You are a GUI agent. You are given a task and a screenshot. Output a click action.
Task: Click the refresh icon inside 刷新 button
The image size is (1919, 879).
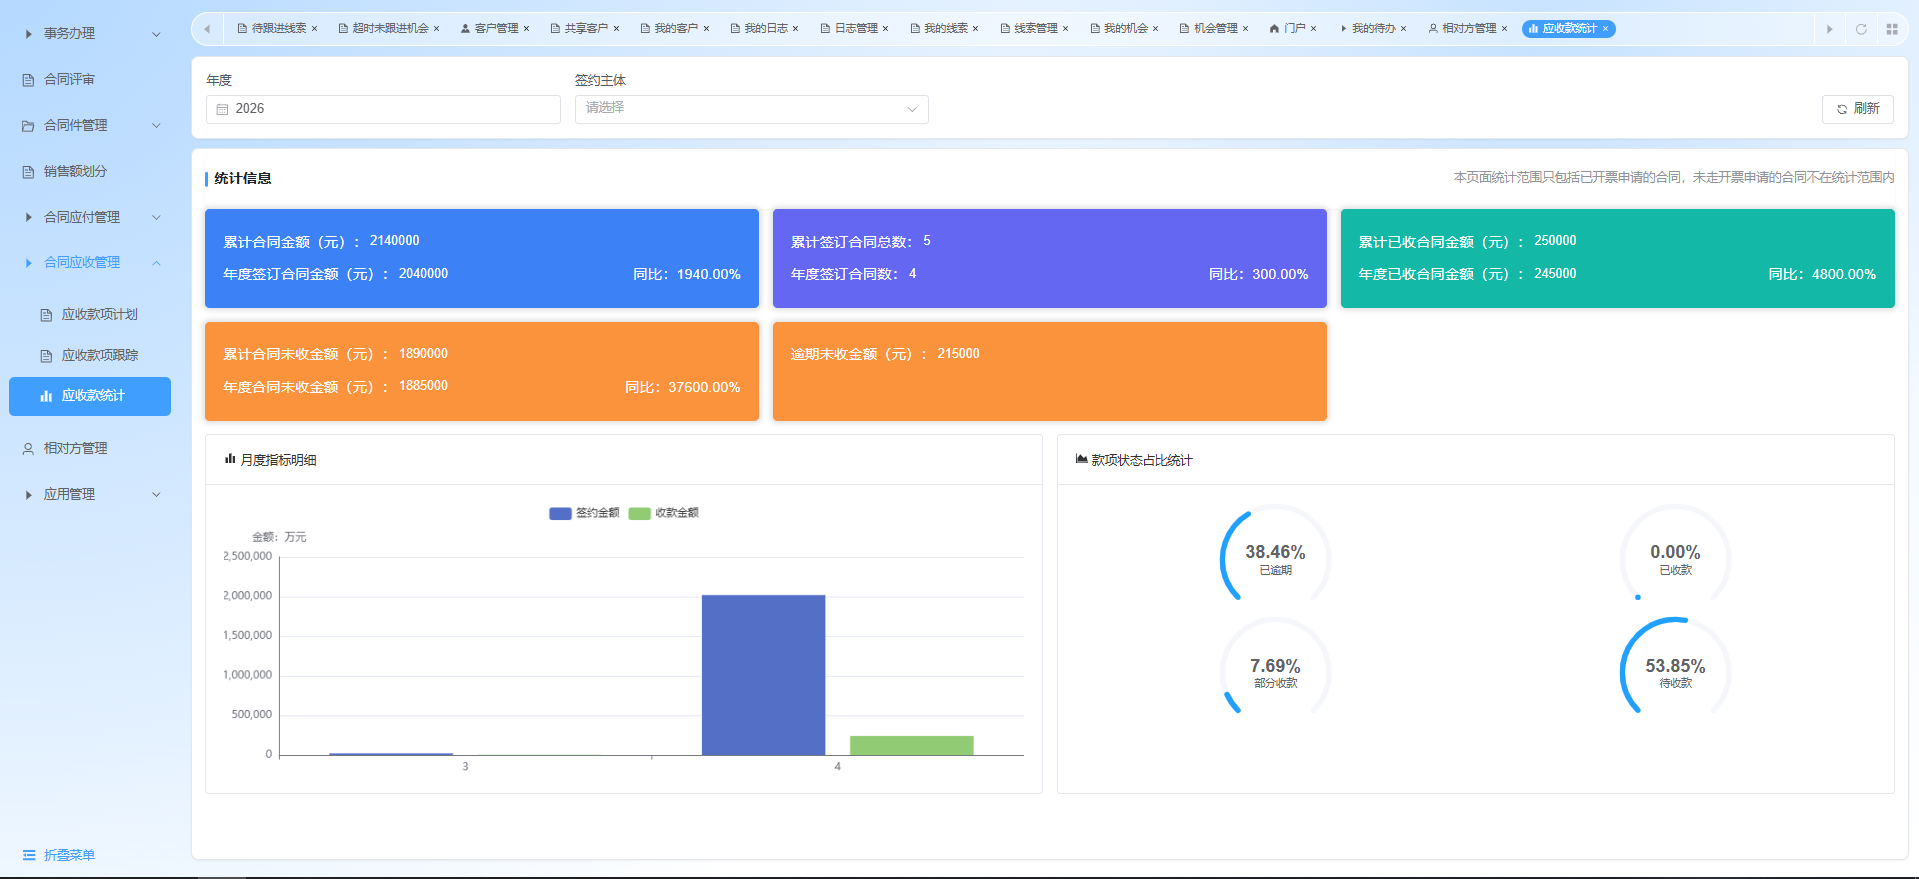click(x=1842, y=109)
